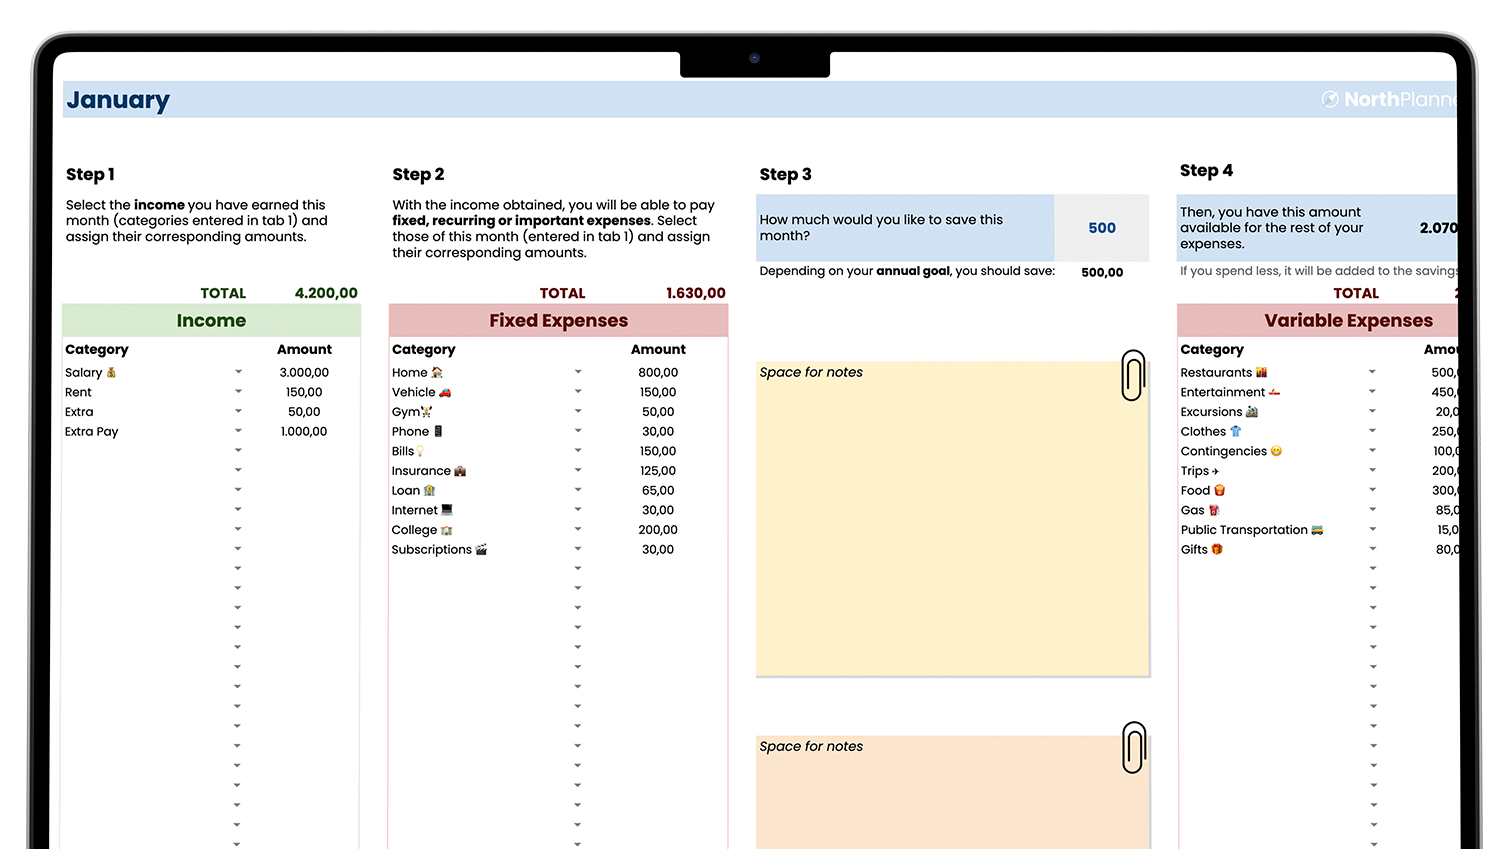The image size is (1504, 849).
Task: Expand the Loan category dropdown
Action: [x=578, y=490]
